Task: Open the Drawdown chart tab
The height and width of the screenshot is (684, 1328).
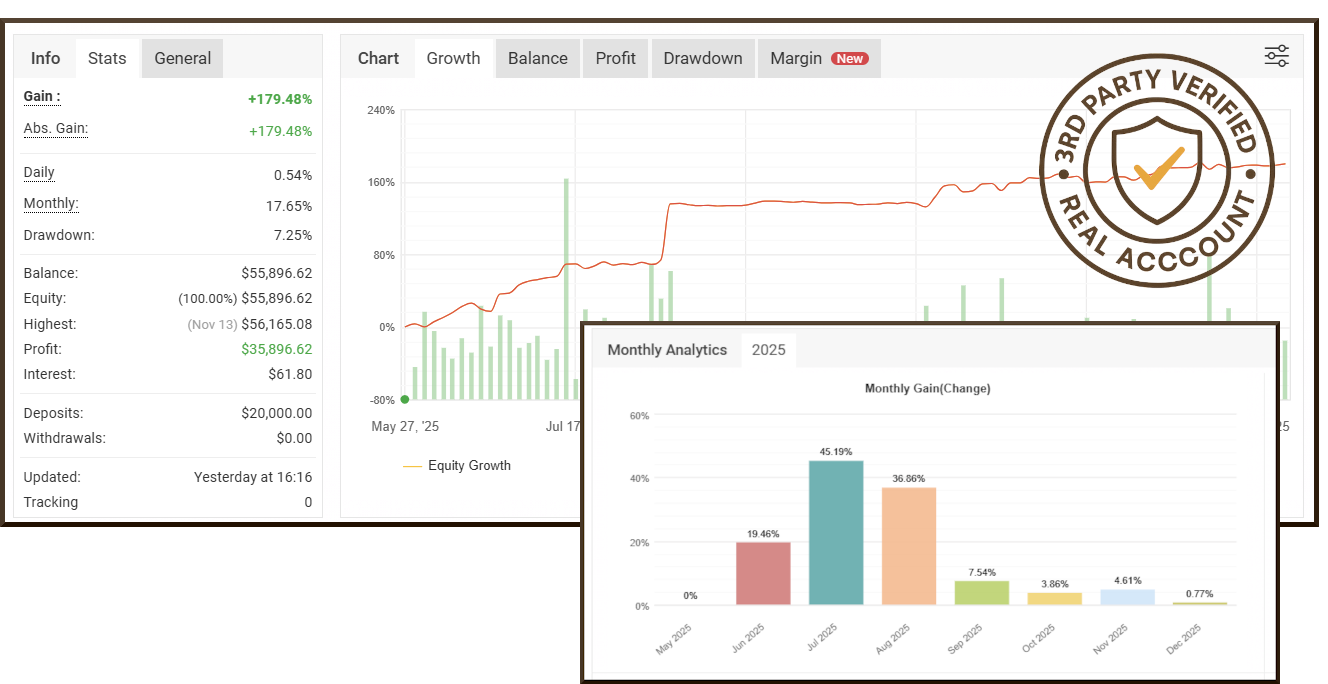Action: 703,58
